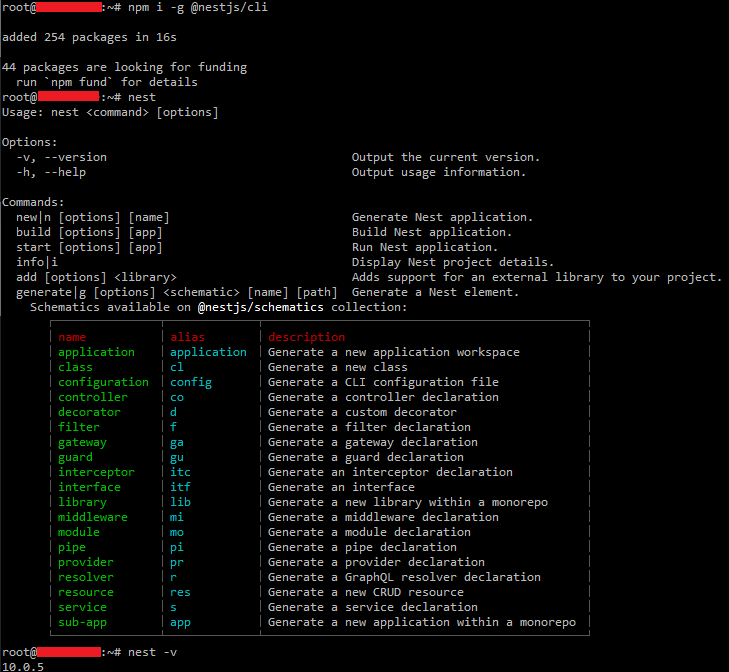Click the 'start [options] [app]' command

(x=89, y=247)
